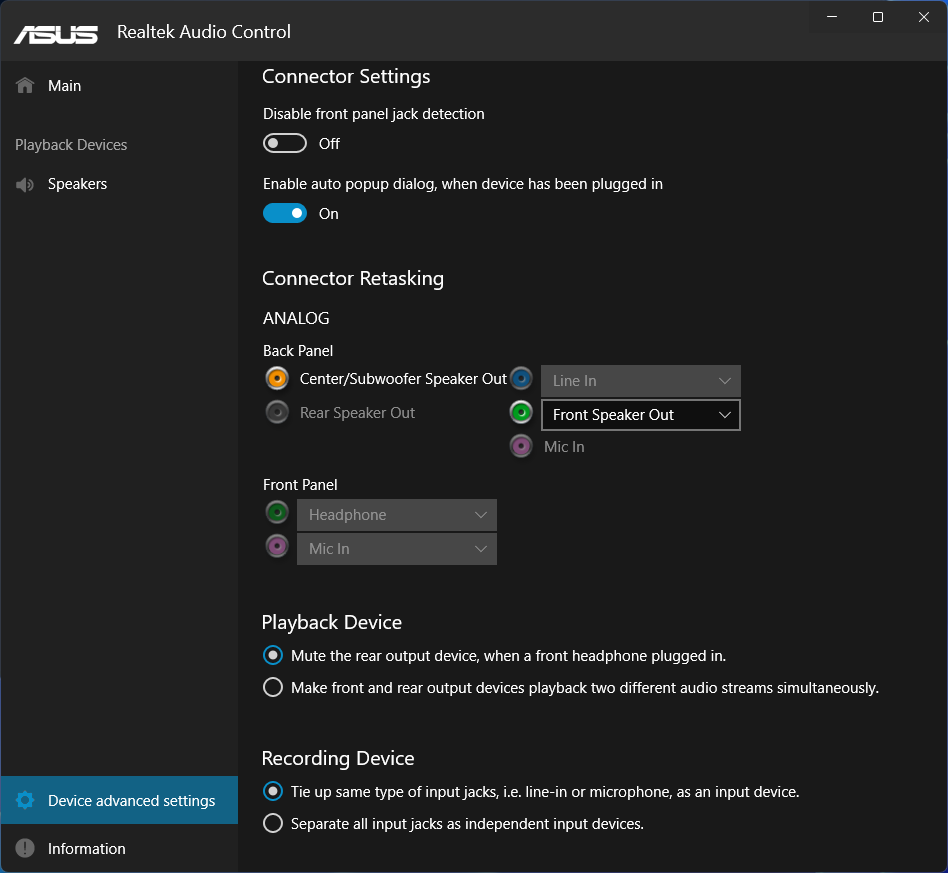This screenshot has height=873, width=948.
Task: Click the gray Rear Speaker Out jack icon
Action: pyautogui.click(x=277, y=412)
